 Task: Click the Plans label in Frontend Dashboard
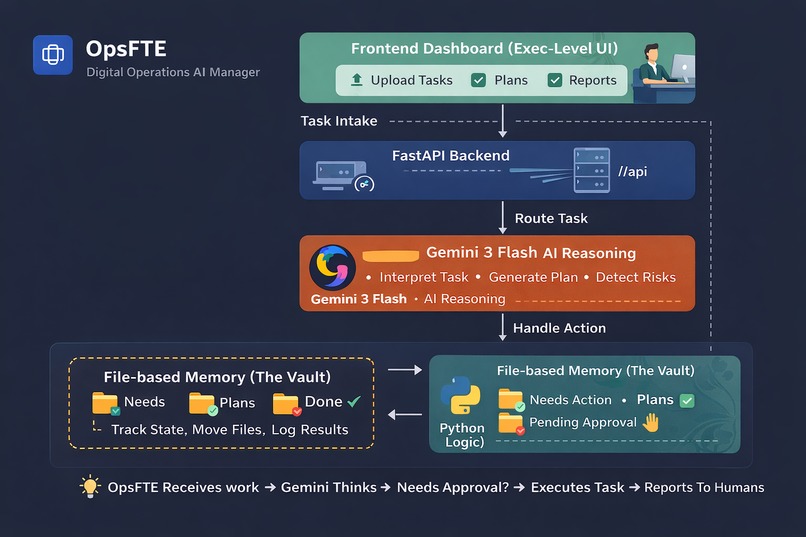[x=511, y=80]
